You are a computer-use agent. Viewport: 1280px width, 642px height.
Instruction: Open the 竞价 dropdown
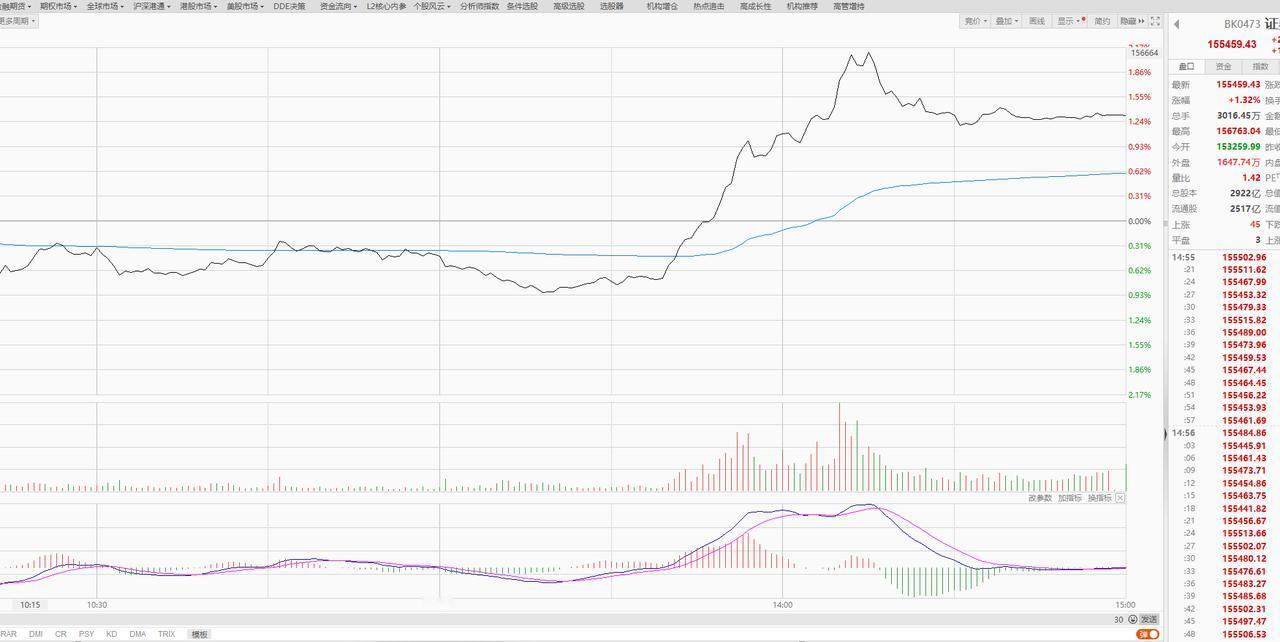(975, 21)
